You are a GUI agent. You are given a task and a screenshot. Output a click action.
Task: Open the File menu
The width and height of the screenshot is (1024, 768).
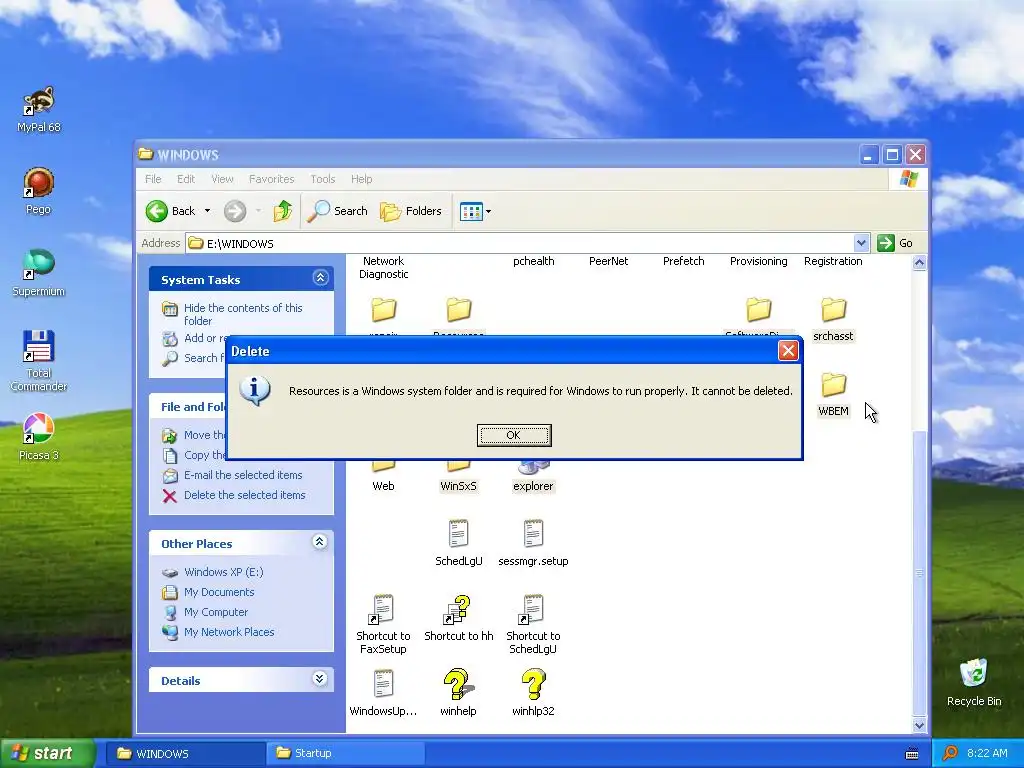point(153,179)
